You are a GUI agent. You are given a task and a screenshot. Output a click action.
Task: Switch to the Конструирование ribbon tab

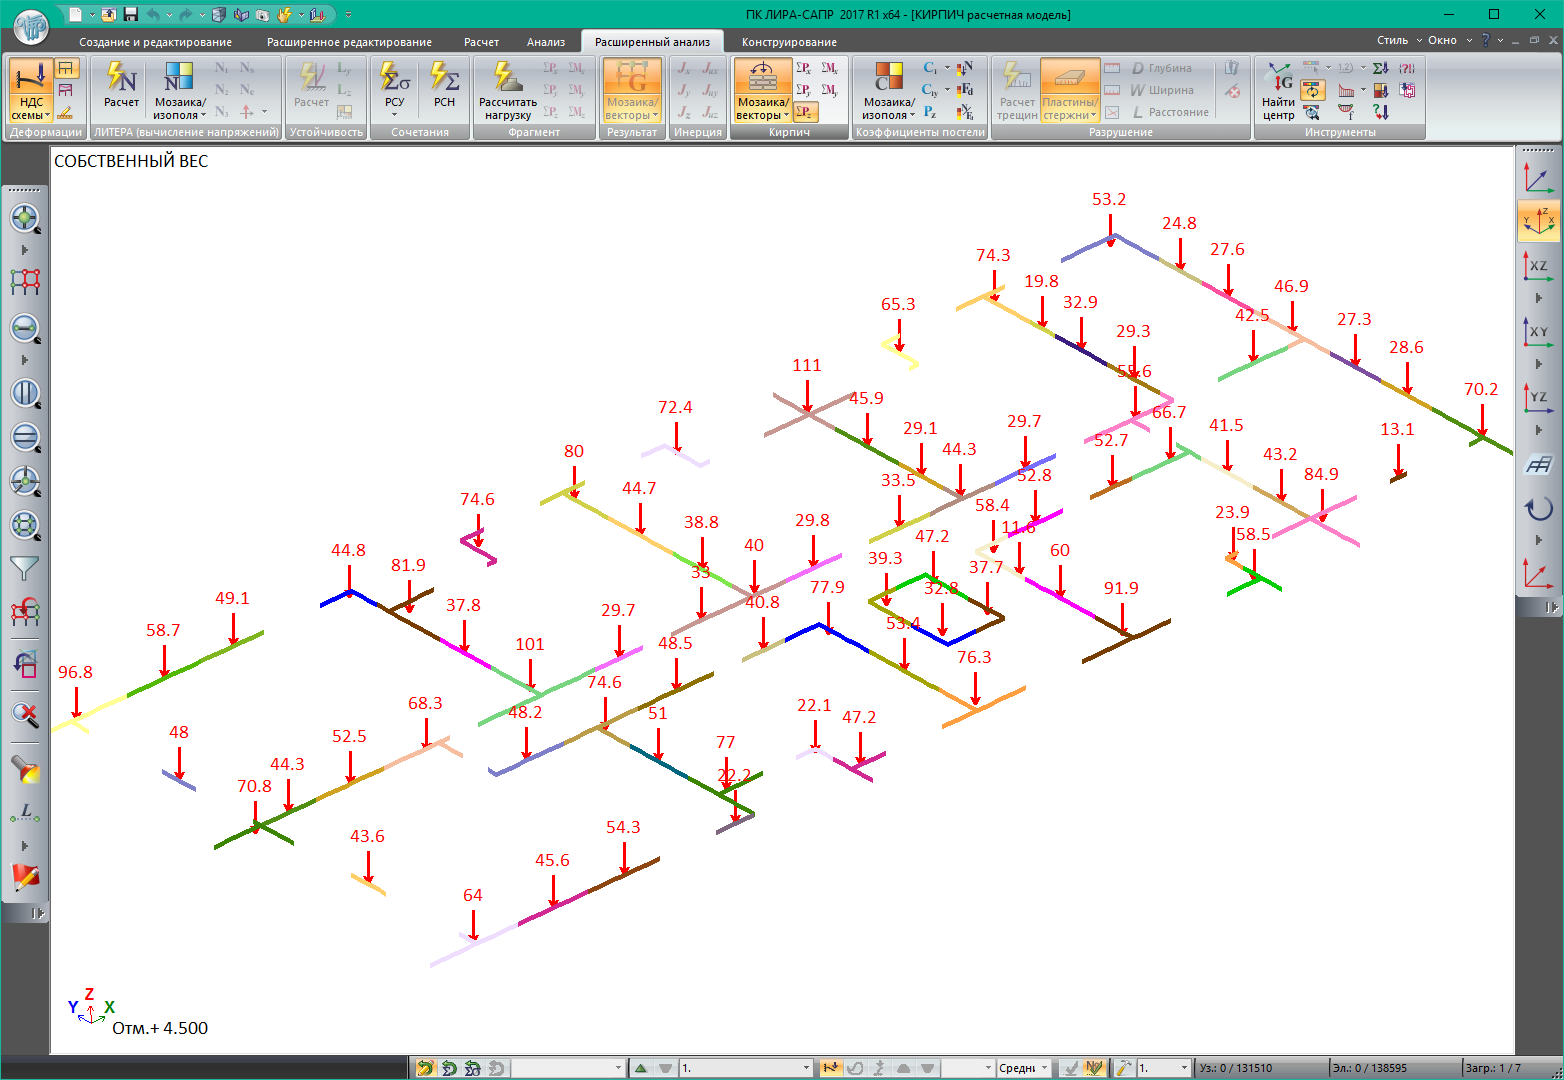pyautogui.click(x=789, y=42)
